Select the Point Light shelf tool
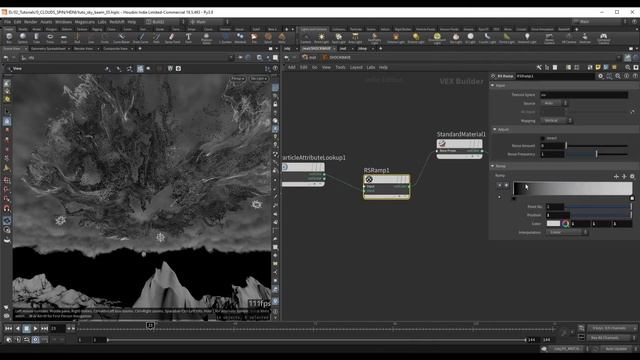Screen dimensions: 640x360 pyautogui.click(x=321, y=38)
